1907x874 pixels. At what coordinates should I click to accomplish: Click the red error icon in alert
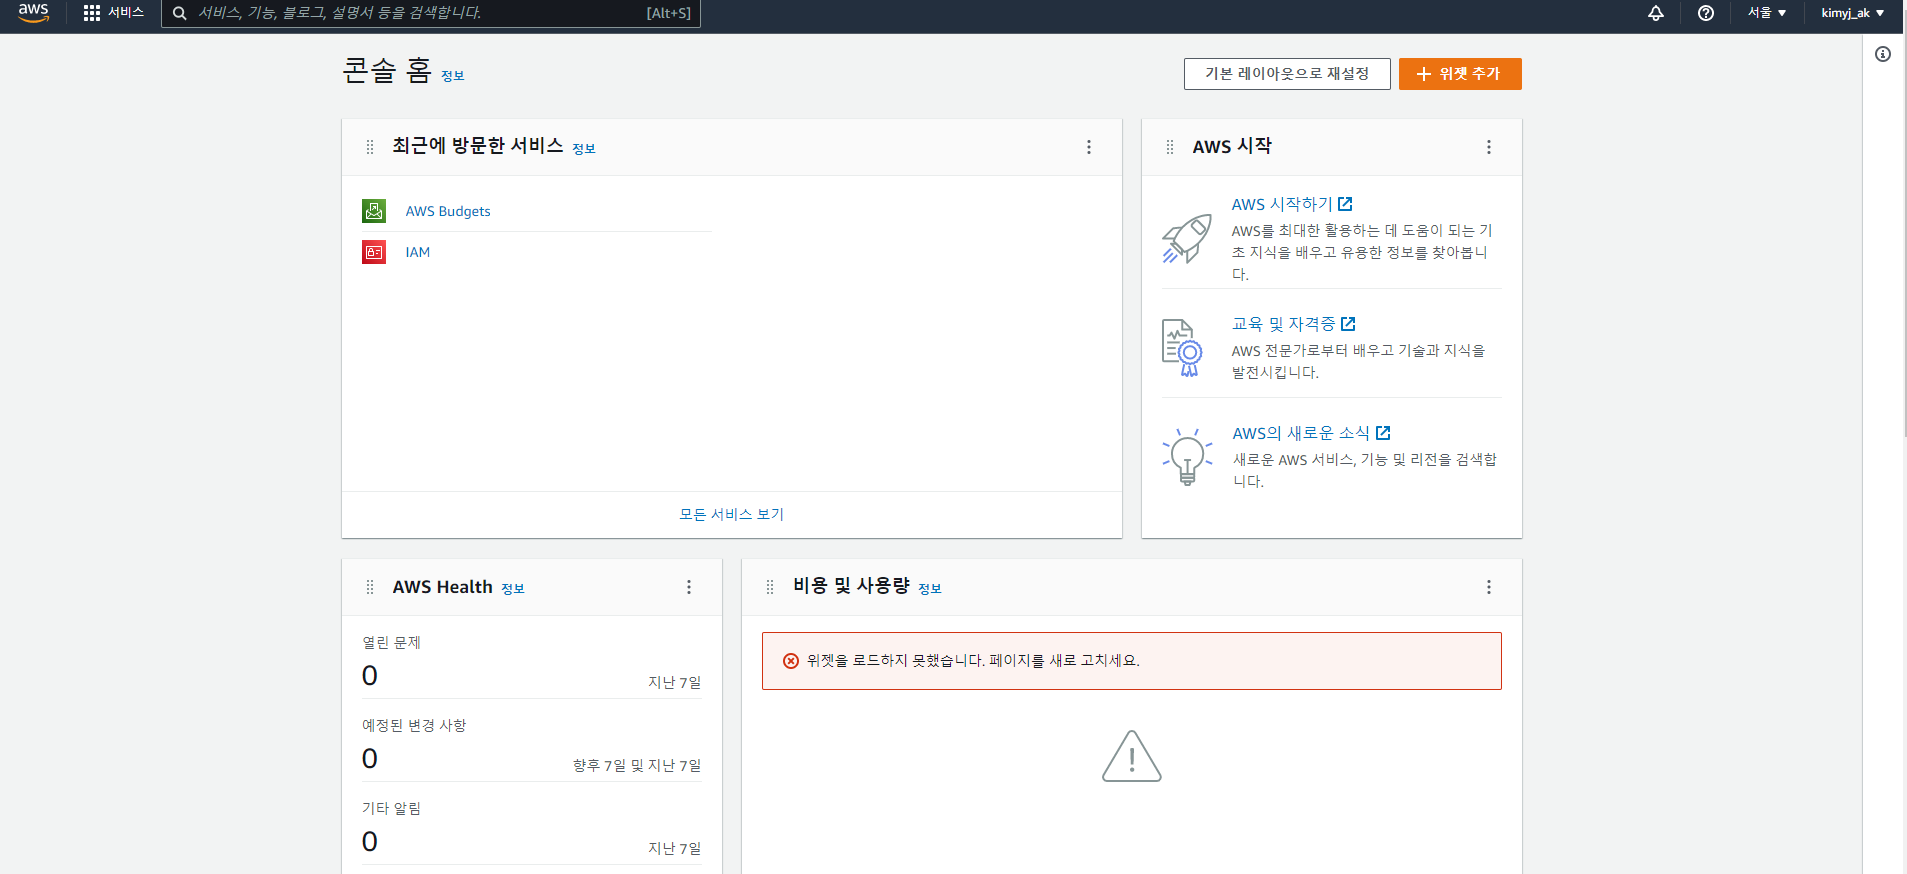point(791,661)
